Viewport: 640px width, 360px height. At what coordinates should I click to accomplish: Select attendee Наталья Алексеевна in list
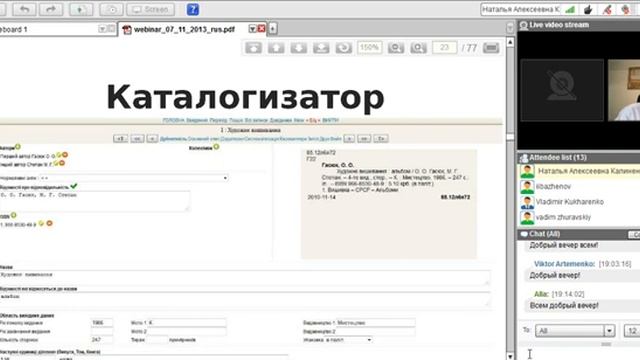point(580,171)
